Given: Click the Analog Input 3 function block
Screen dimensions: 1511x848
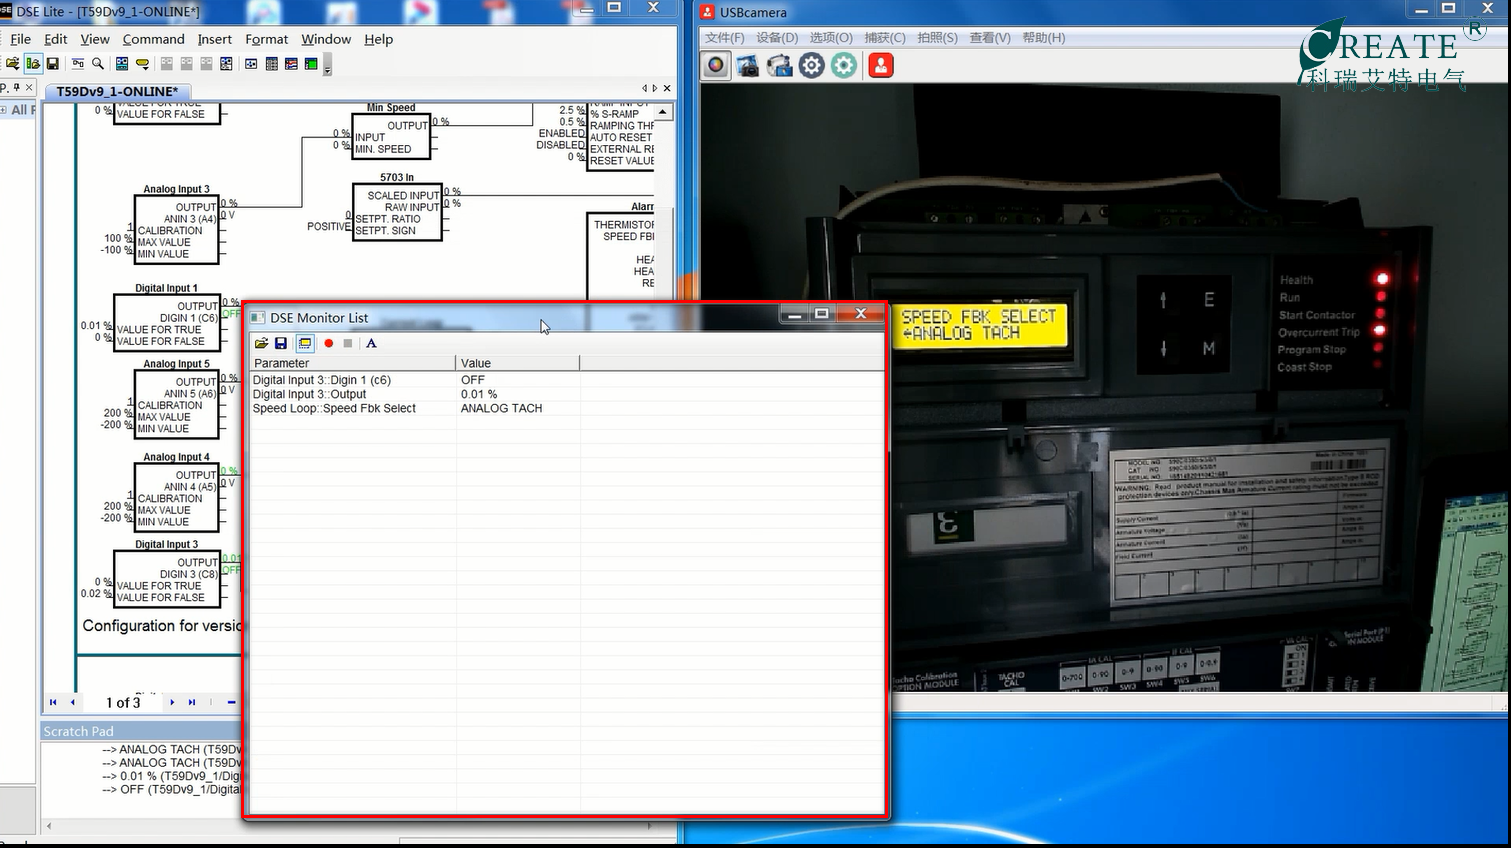Looking at the screenshot, I should pyautogui.click(x=176, y=229).
